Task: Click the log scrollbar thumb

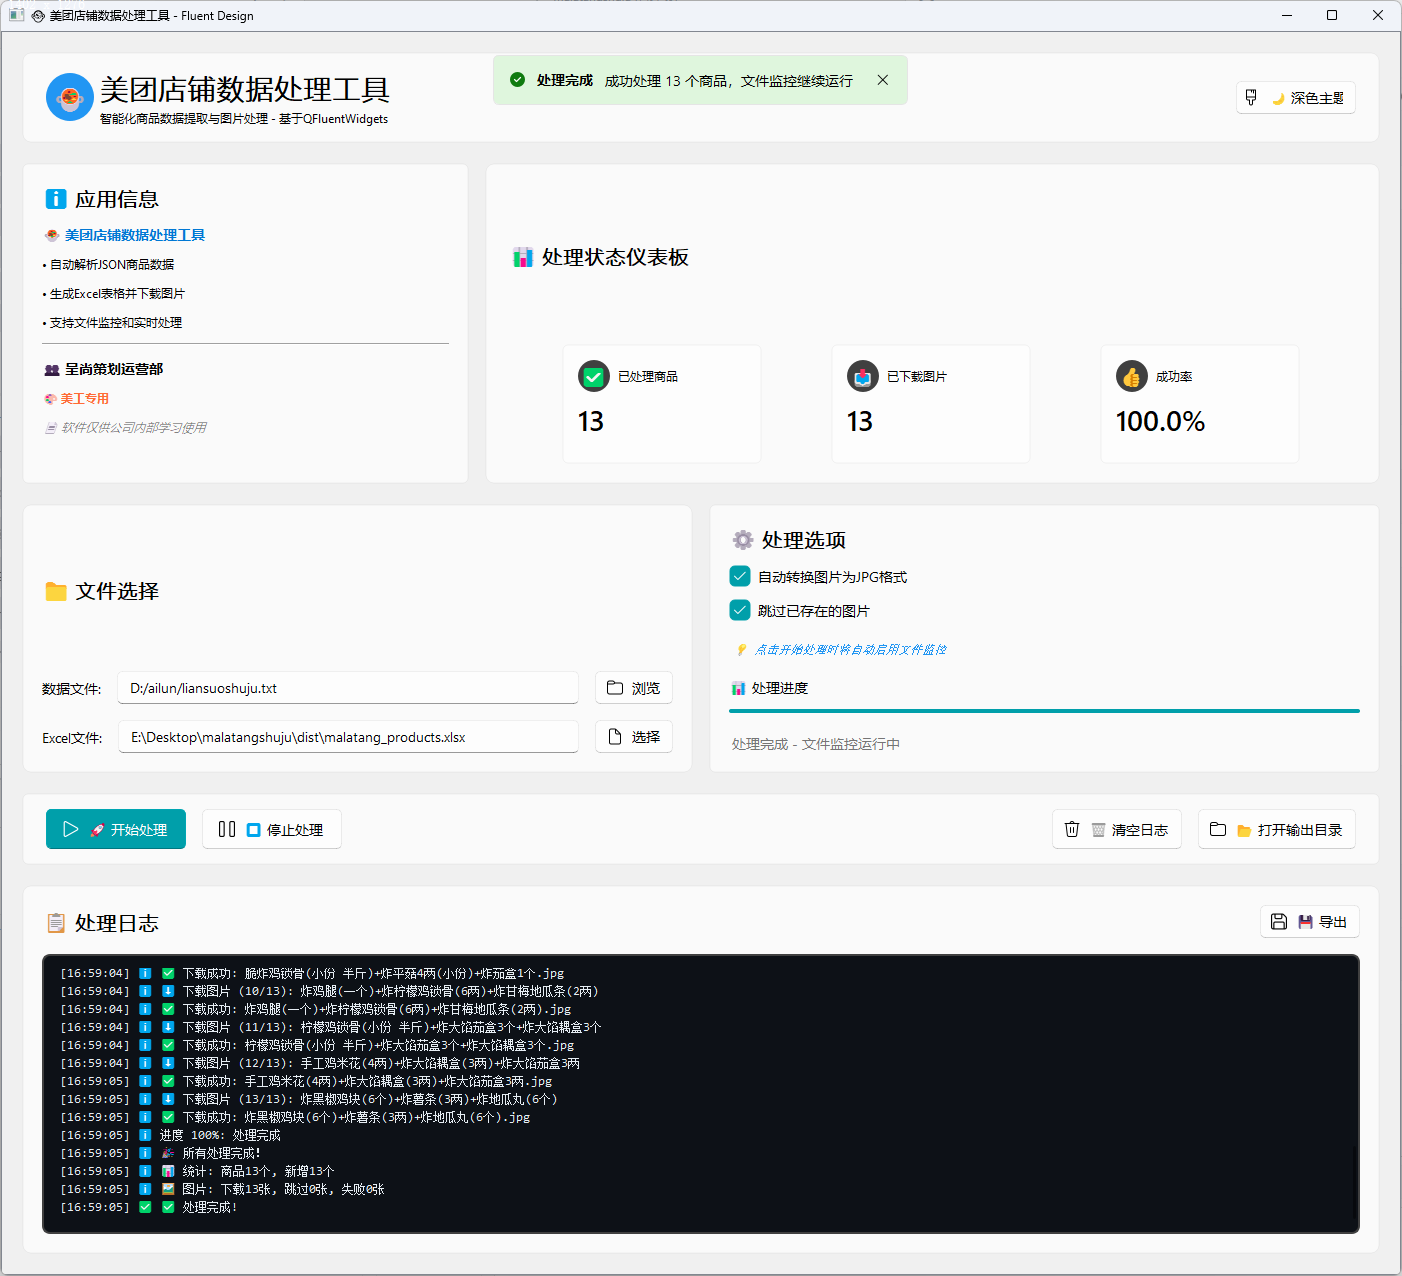Action: (1355, 1183)
